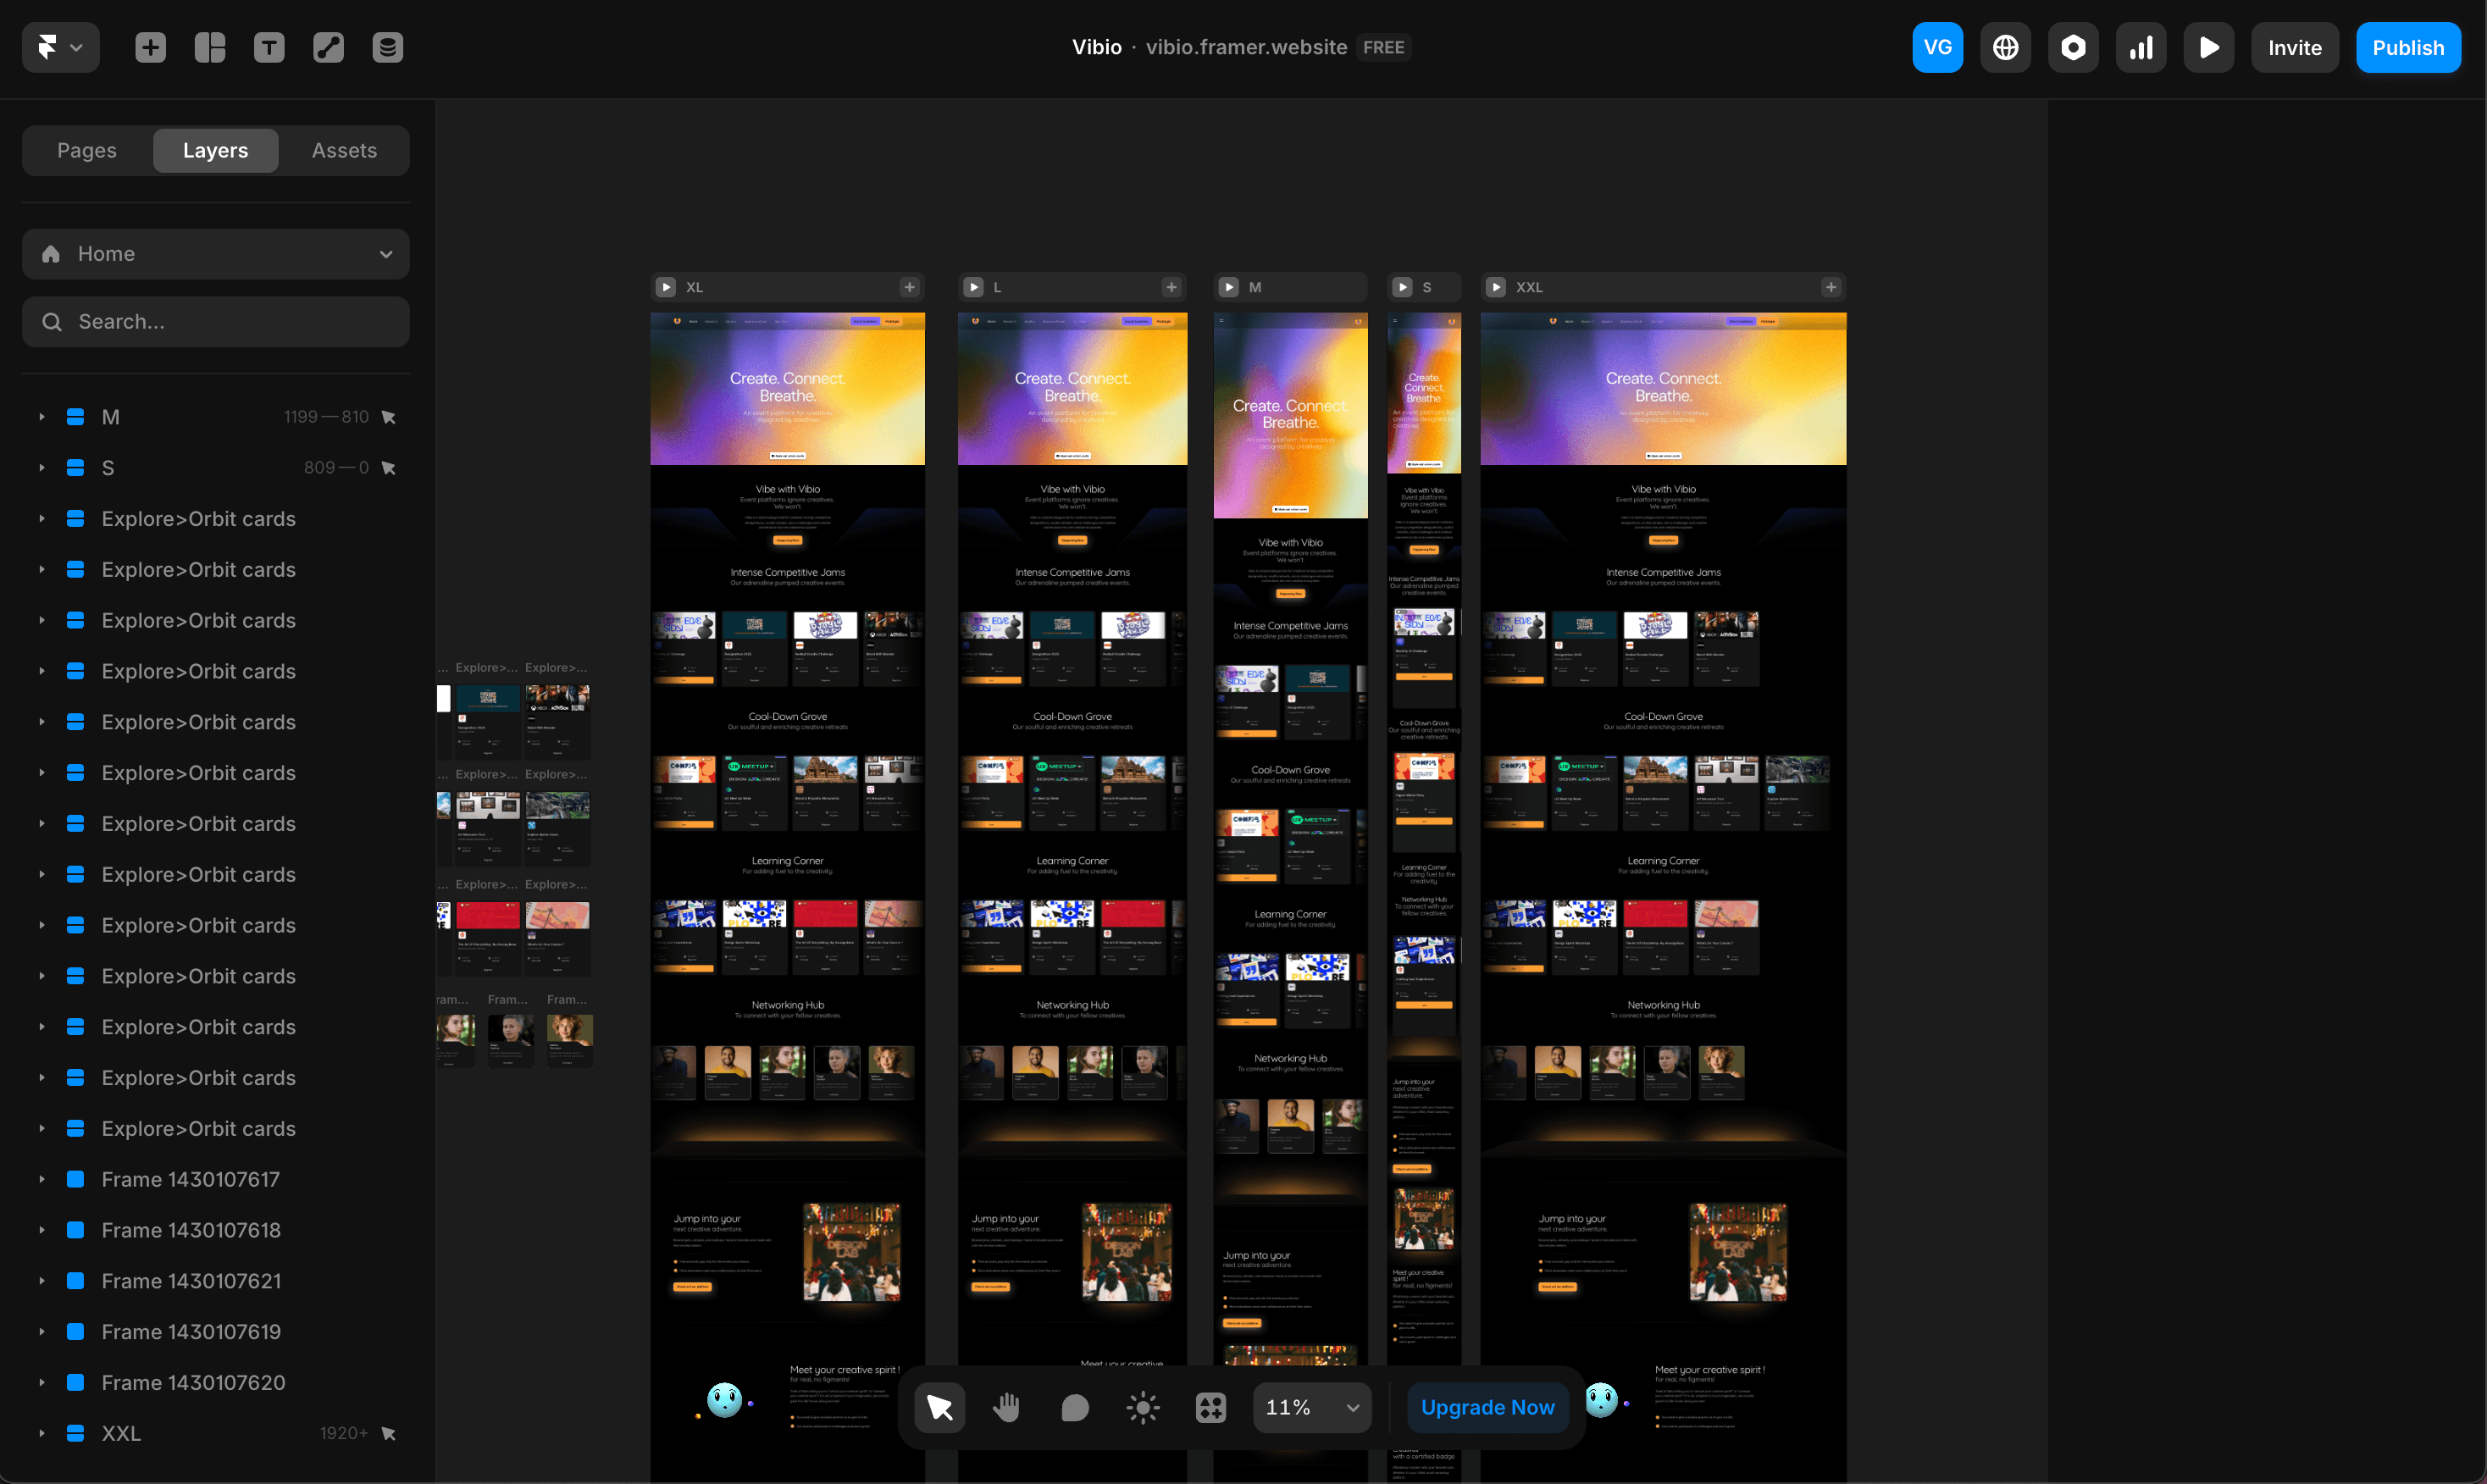Select the comment bubble tool

click(x=1074, y=1408)
